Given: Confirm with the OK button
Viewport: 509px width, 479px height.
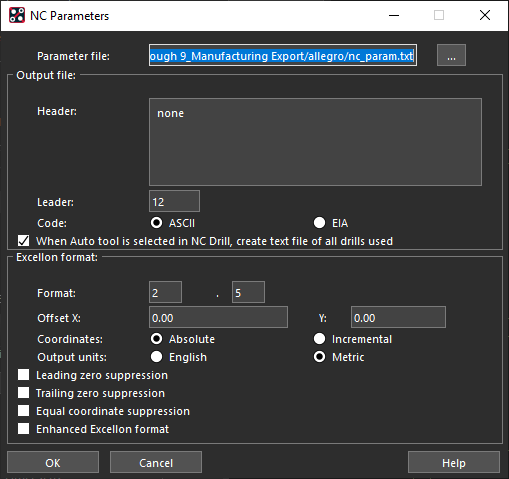Looking at the screenshot, I should point(53,462).
